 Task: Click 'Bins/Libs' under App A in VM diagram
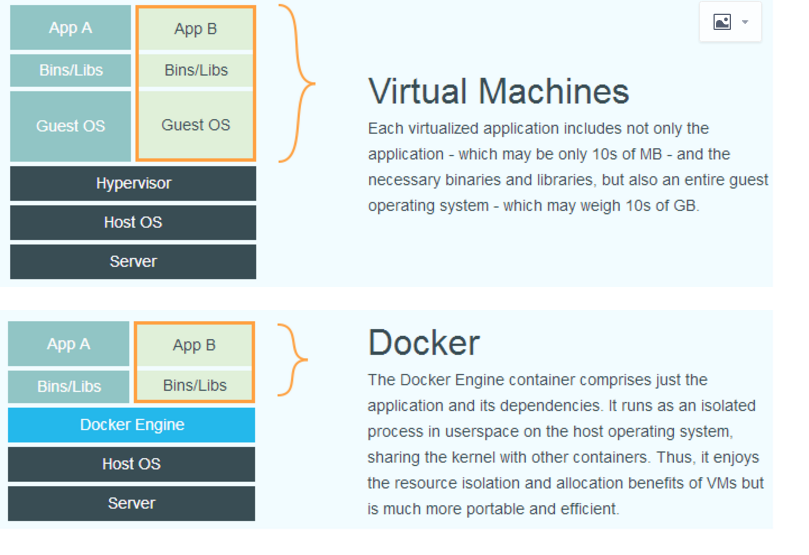(x=71, y=70)
